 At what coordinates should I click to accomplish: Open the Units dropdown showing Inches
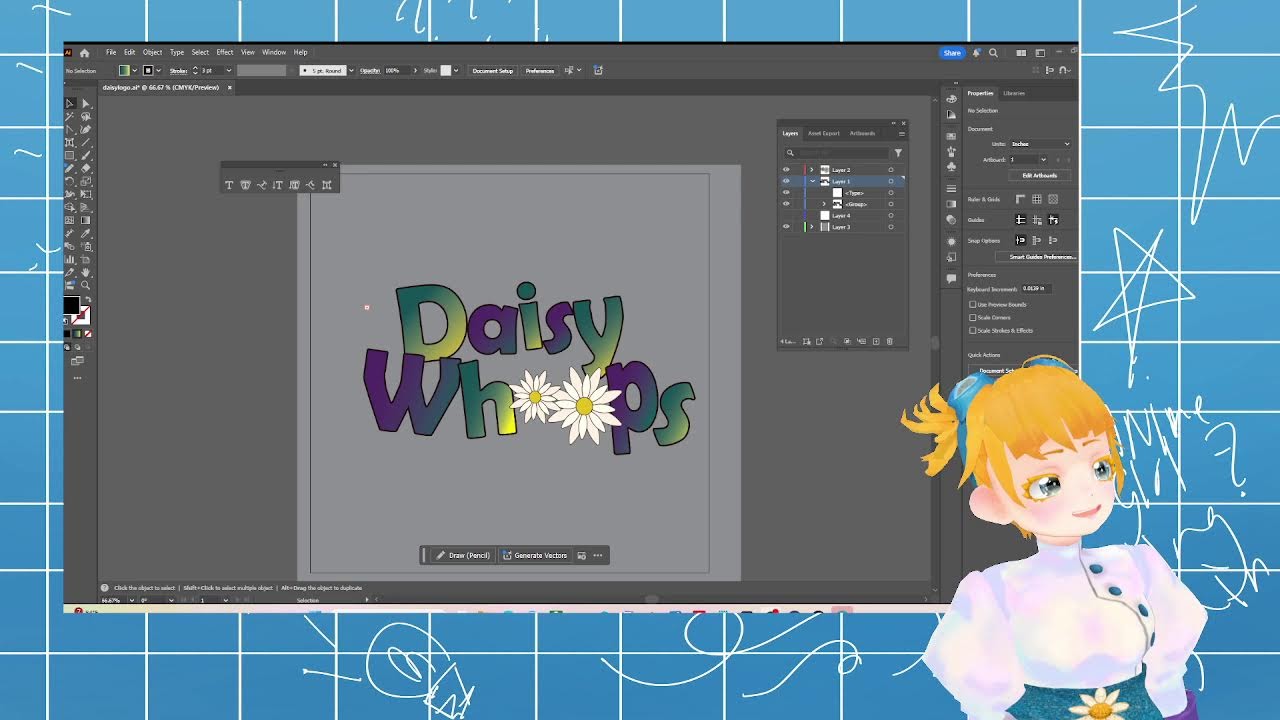coord(1042,143)
